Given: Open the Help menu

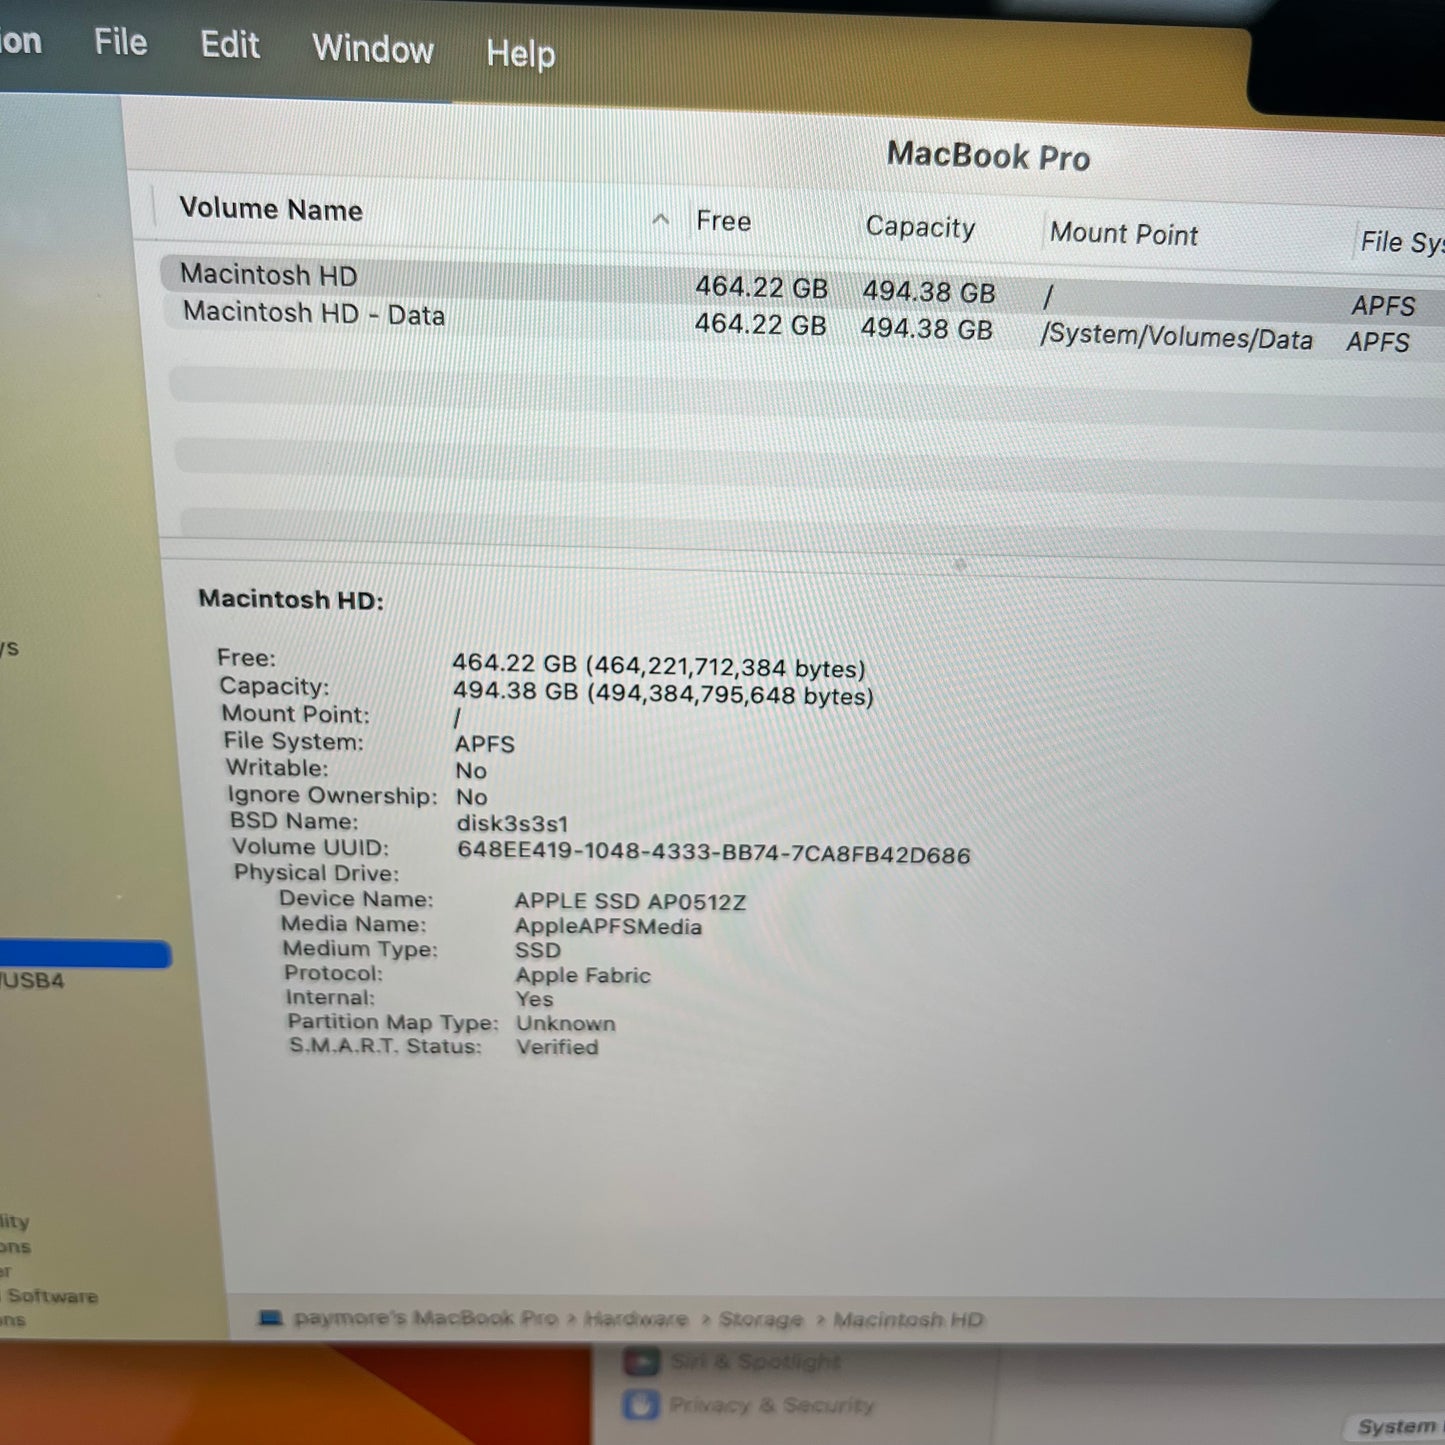Looking at the screenshot, I should click(x=519, y=53).
